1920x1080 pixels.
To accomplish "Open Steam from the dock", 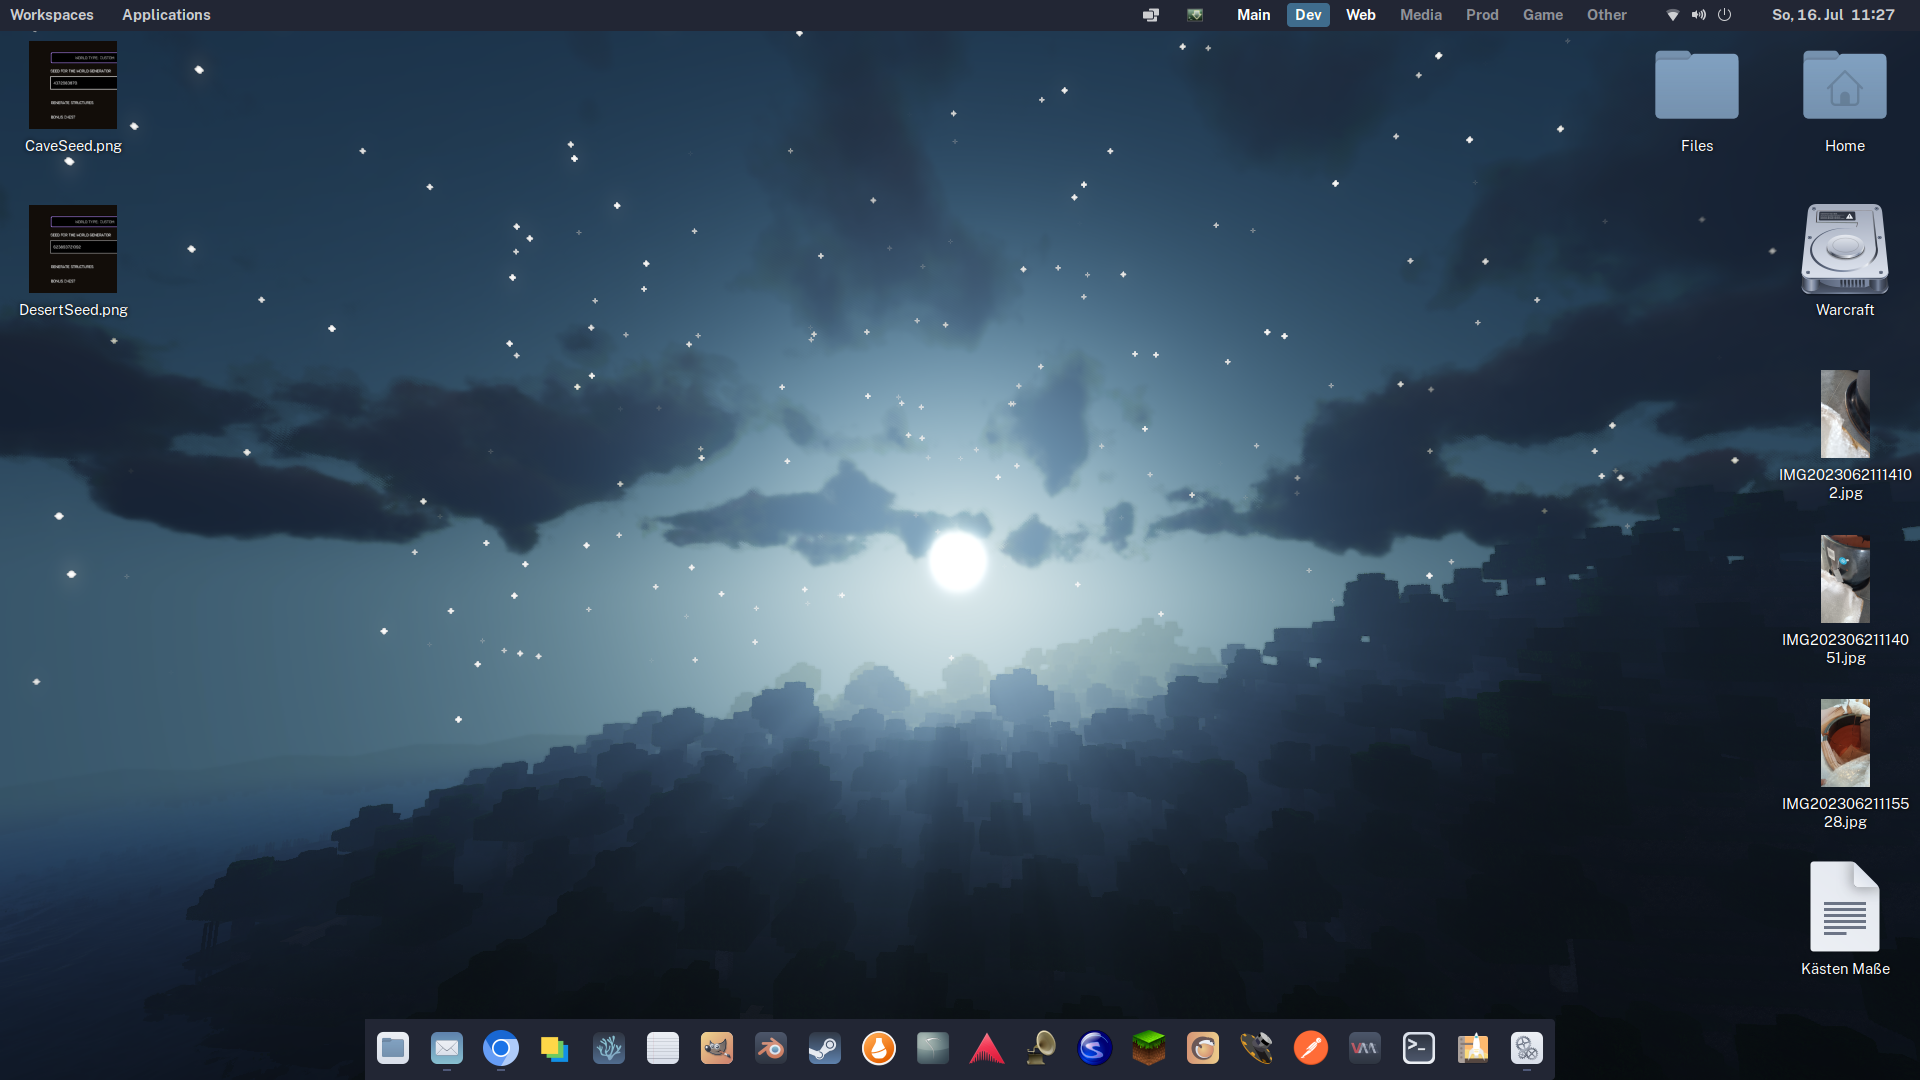I will pyautogui.click(x=824, y=1048).
